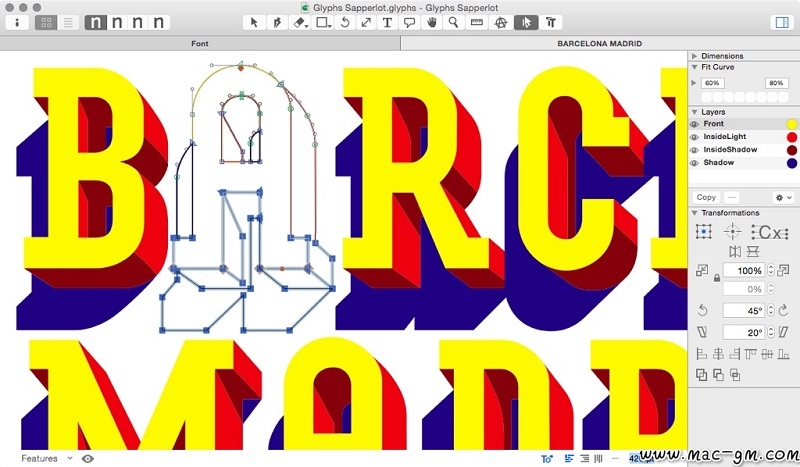Switch to the Font tab

pyautogui.click(x=200, y=44)
